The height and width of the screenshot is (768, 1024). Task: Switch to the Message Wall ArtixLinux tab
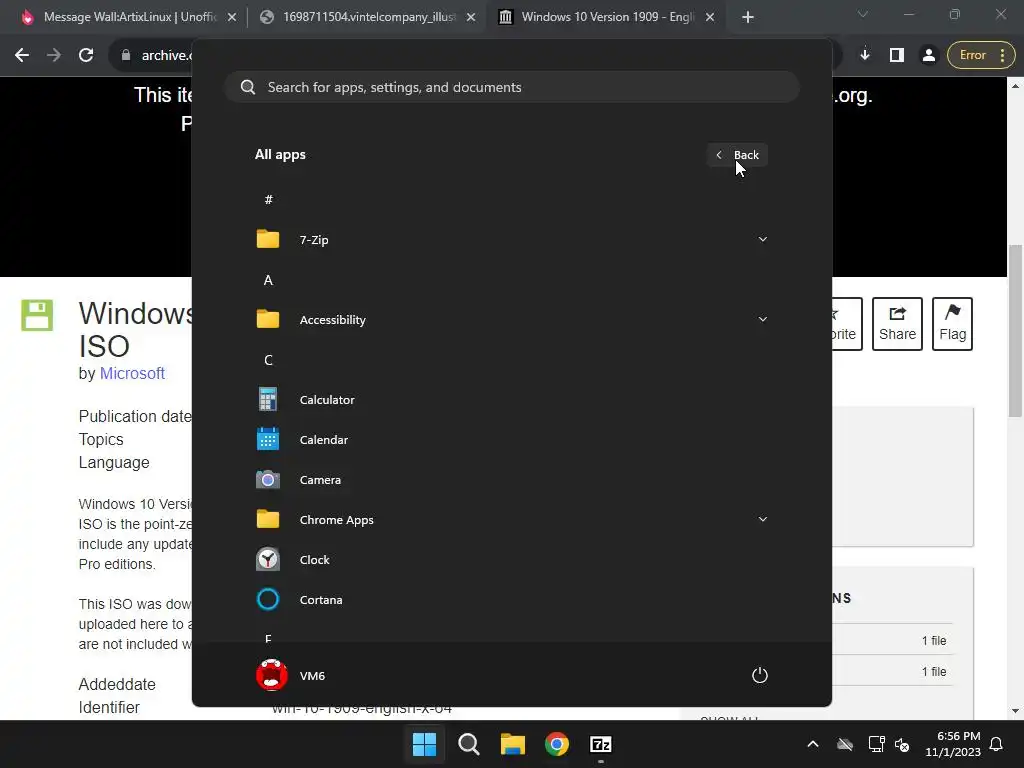coord(128,17)
